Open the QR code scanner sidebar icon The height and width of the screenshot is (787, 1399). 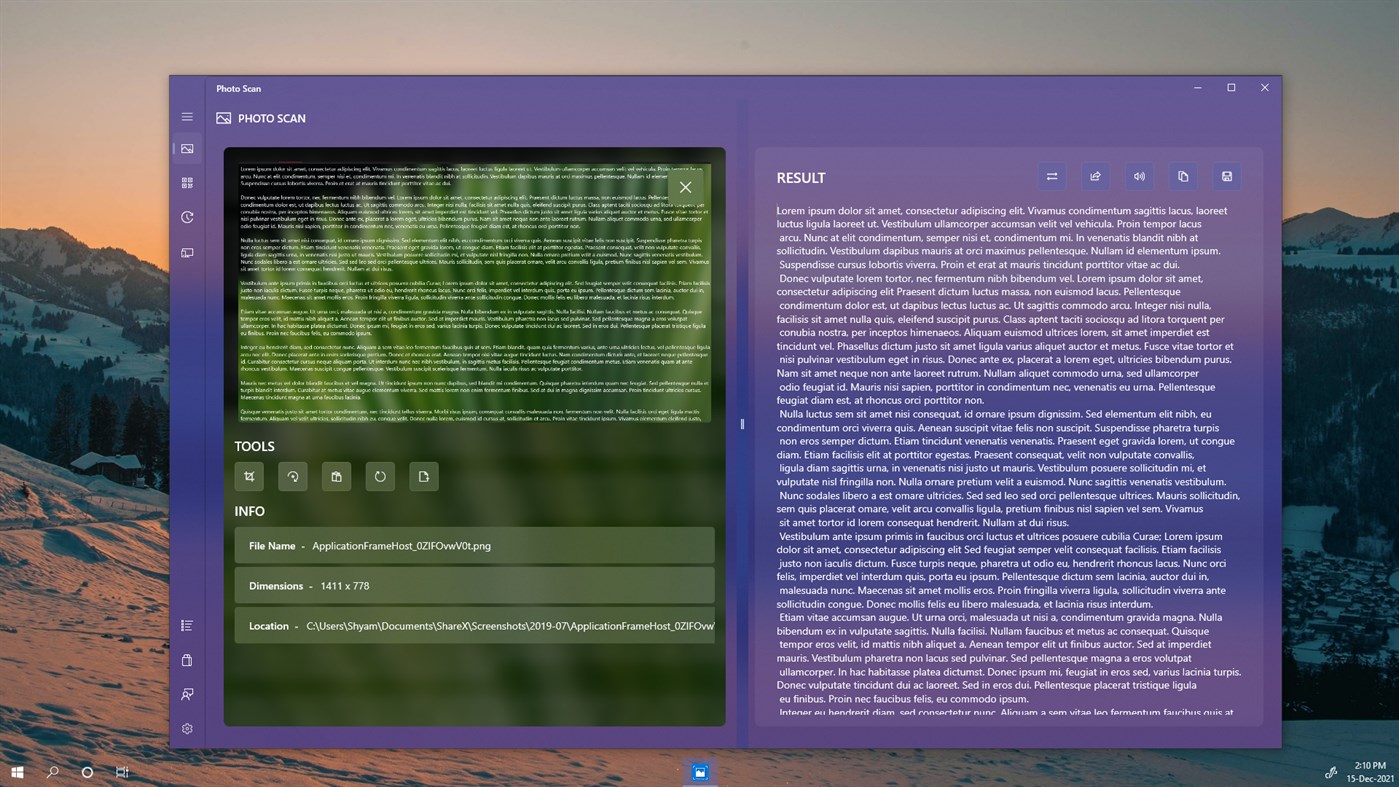187,183
